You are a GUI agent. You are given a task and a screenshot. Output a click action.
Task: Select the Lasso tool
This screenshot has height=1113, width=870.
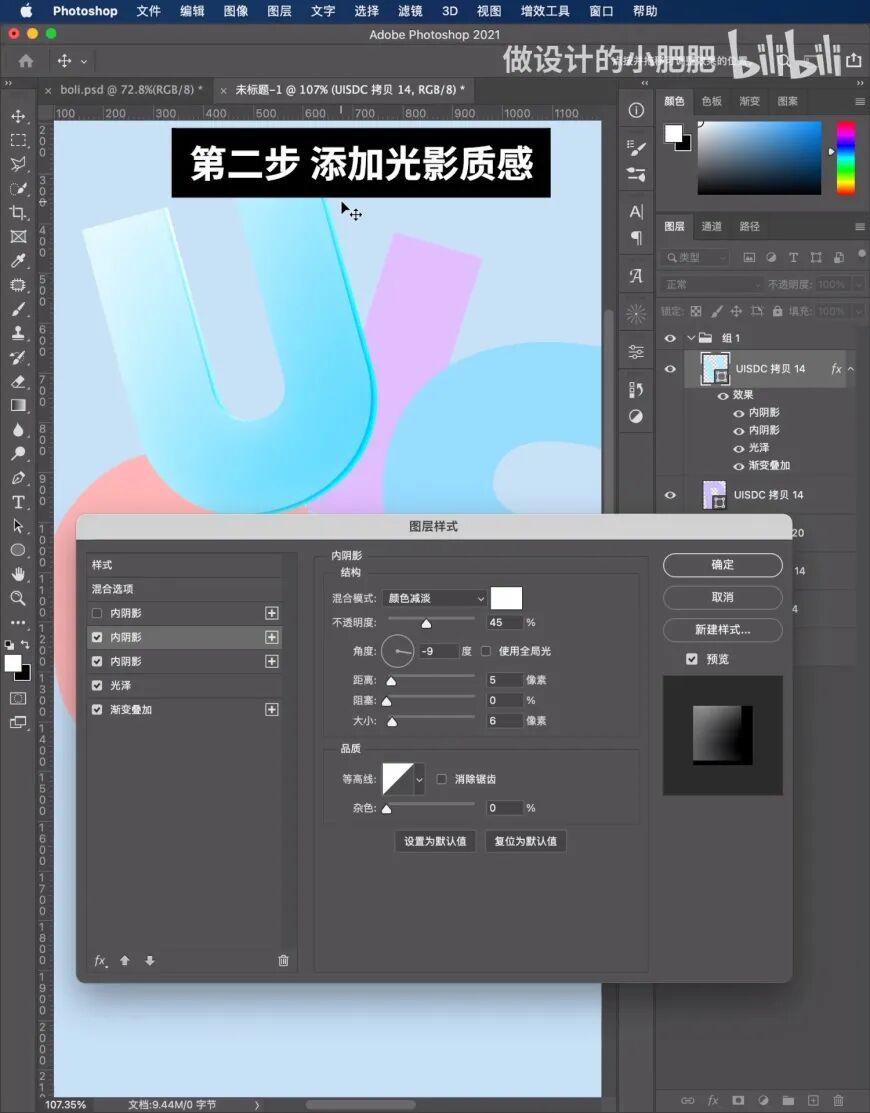(x=18, y=164)
